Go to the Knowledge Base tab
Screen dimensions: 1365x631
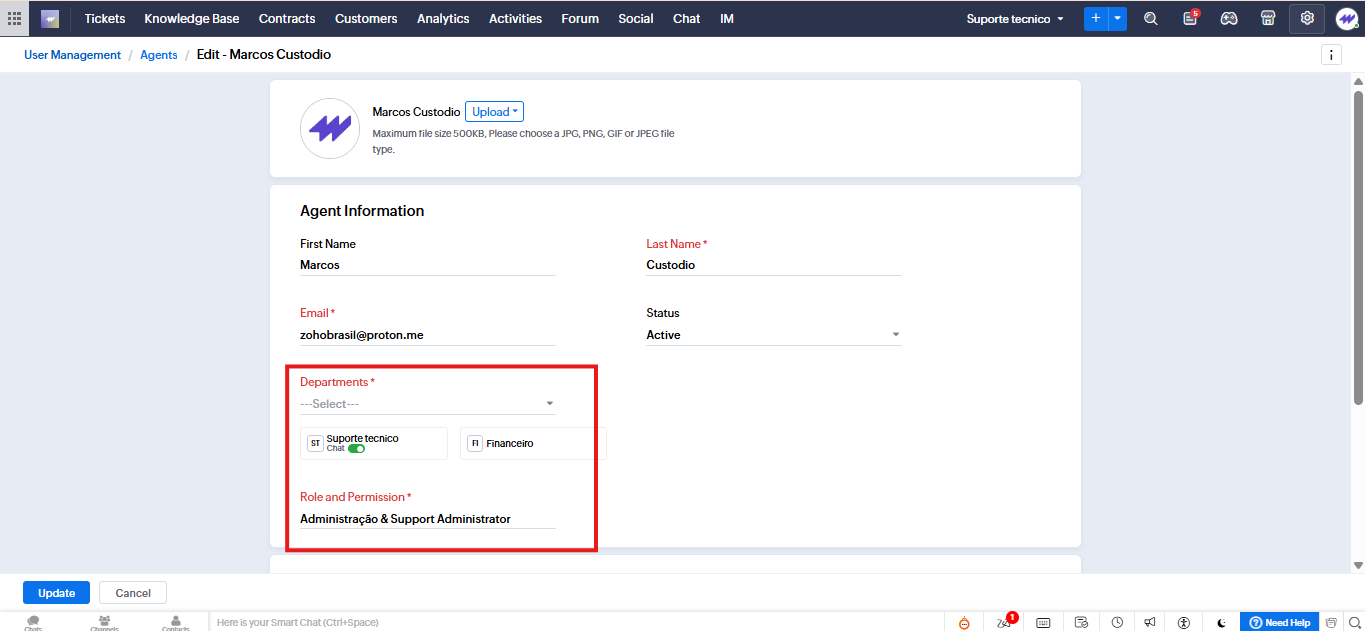click(191, 19)
